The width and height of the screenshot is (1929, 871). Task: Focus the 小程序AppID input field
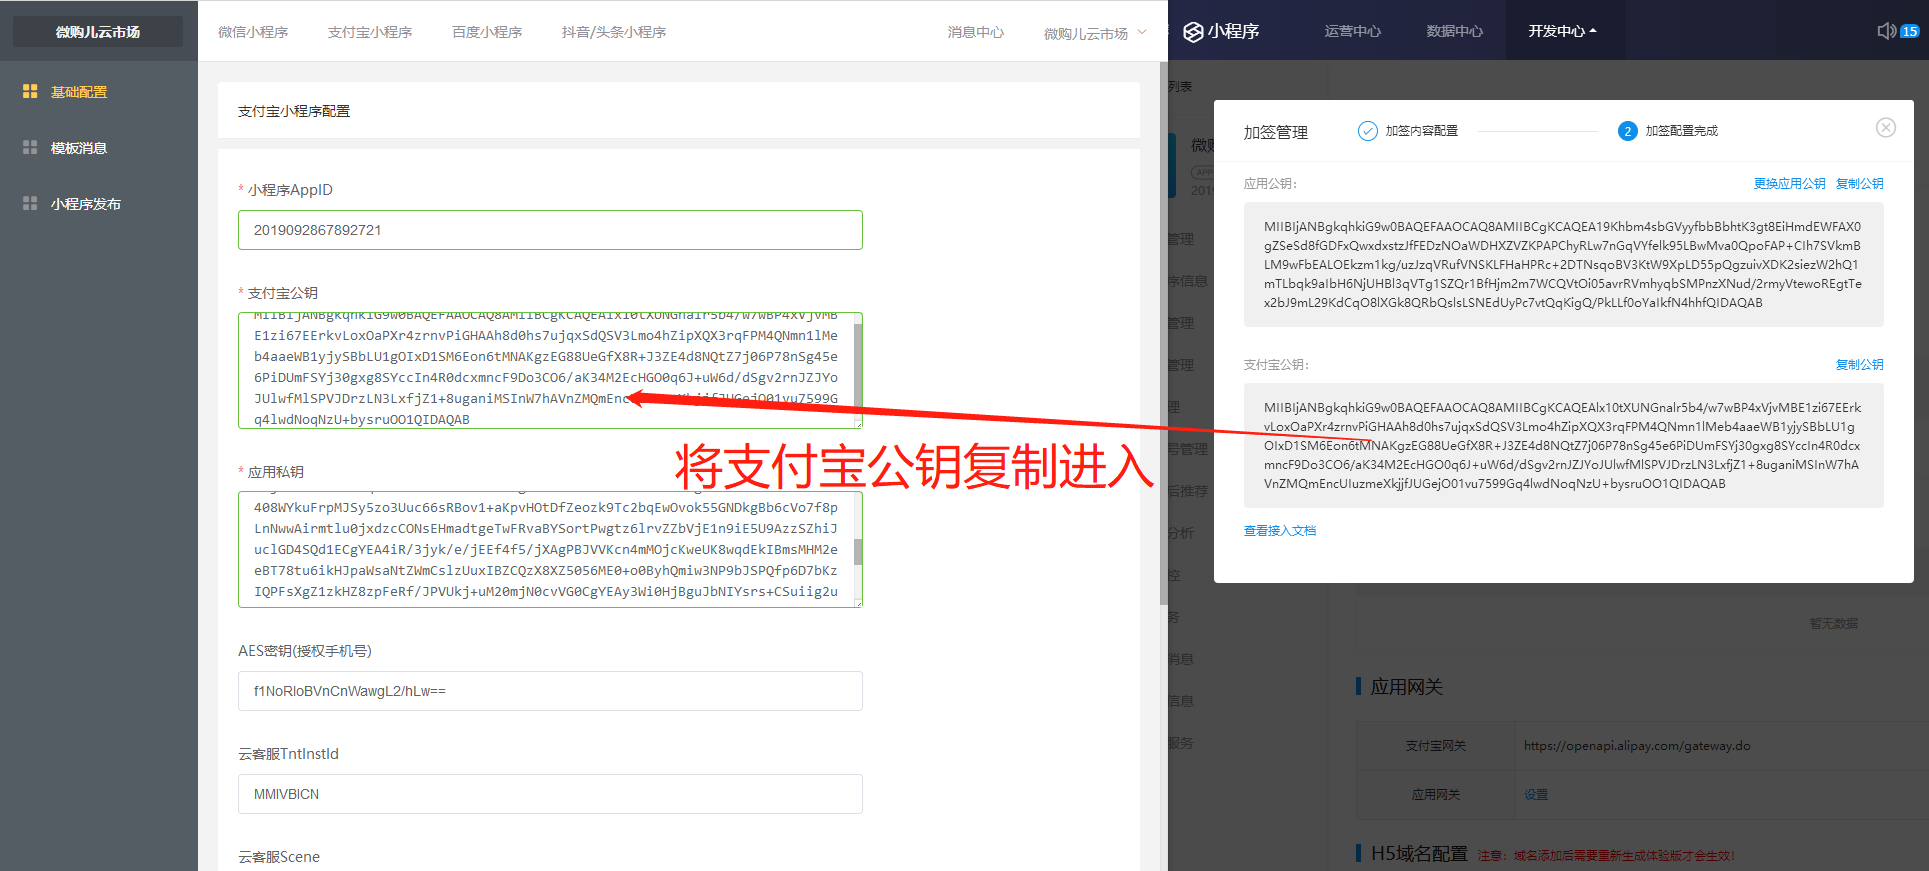pyautogui.click(x=550, y=230)
